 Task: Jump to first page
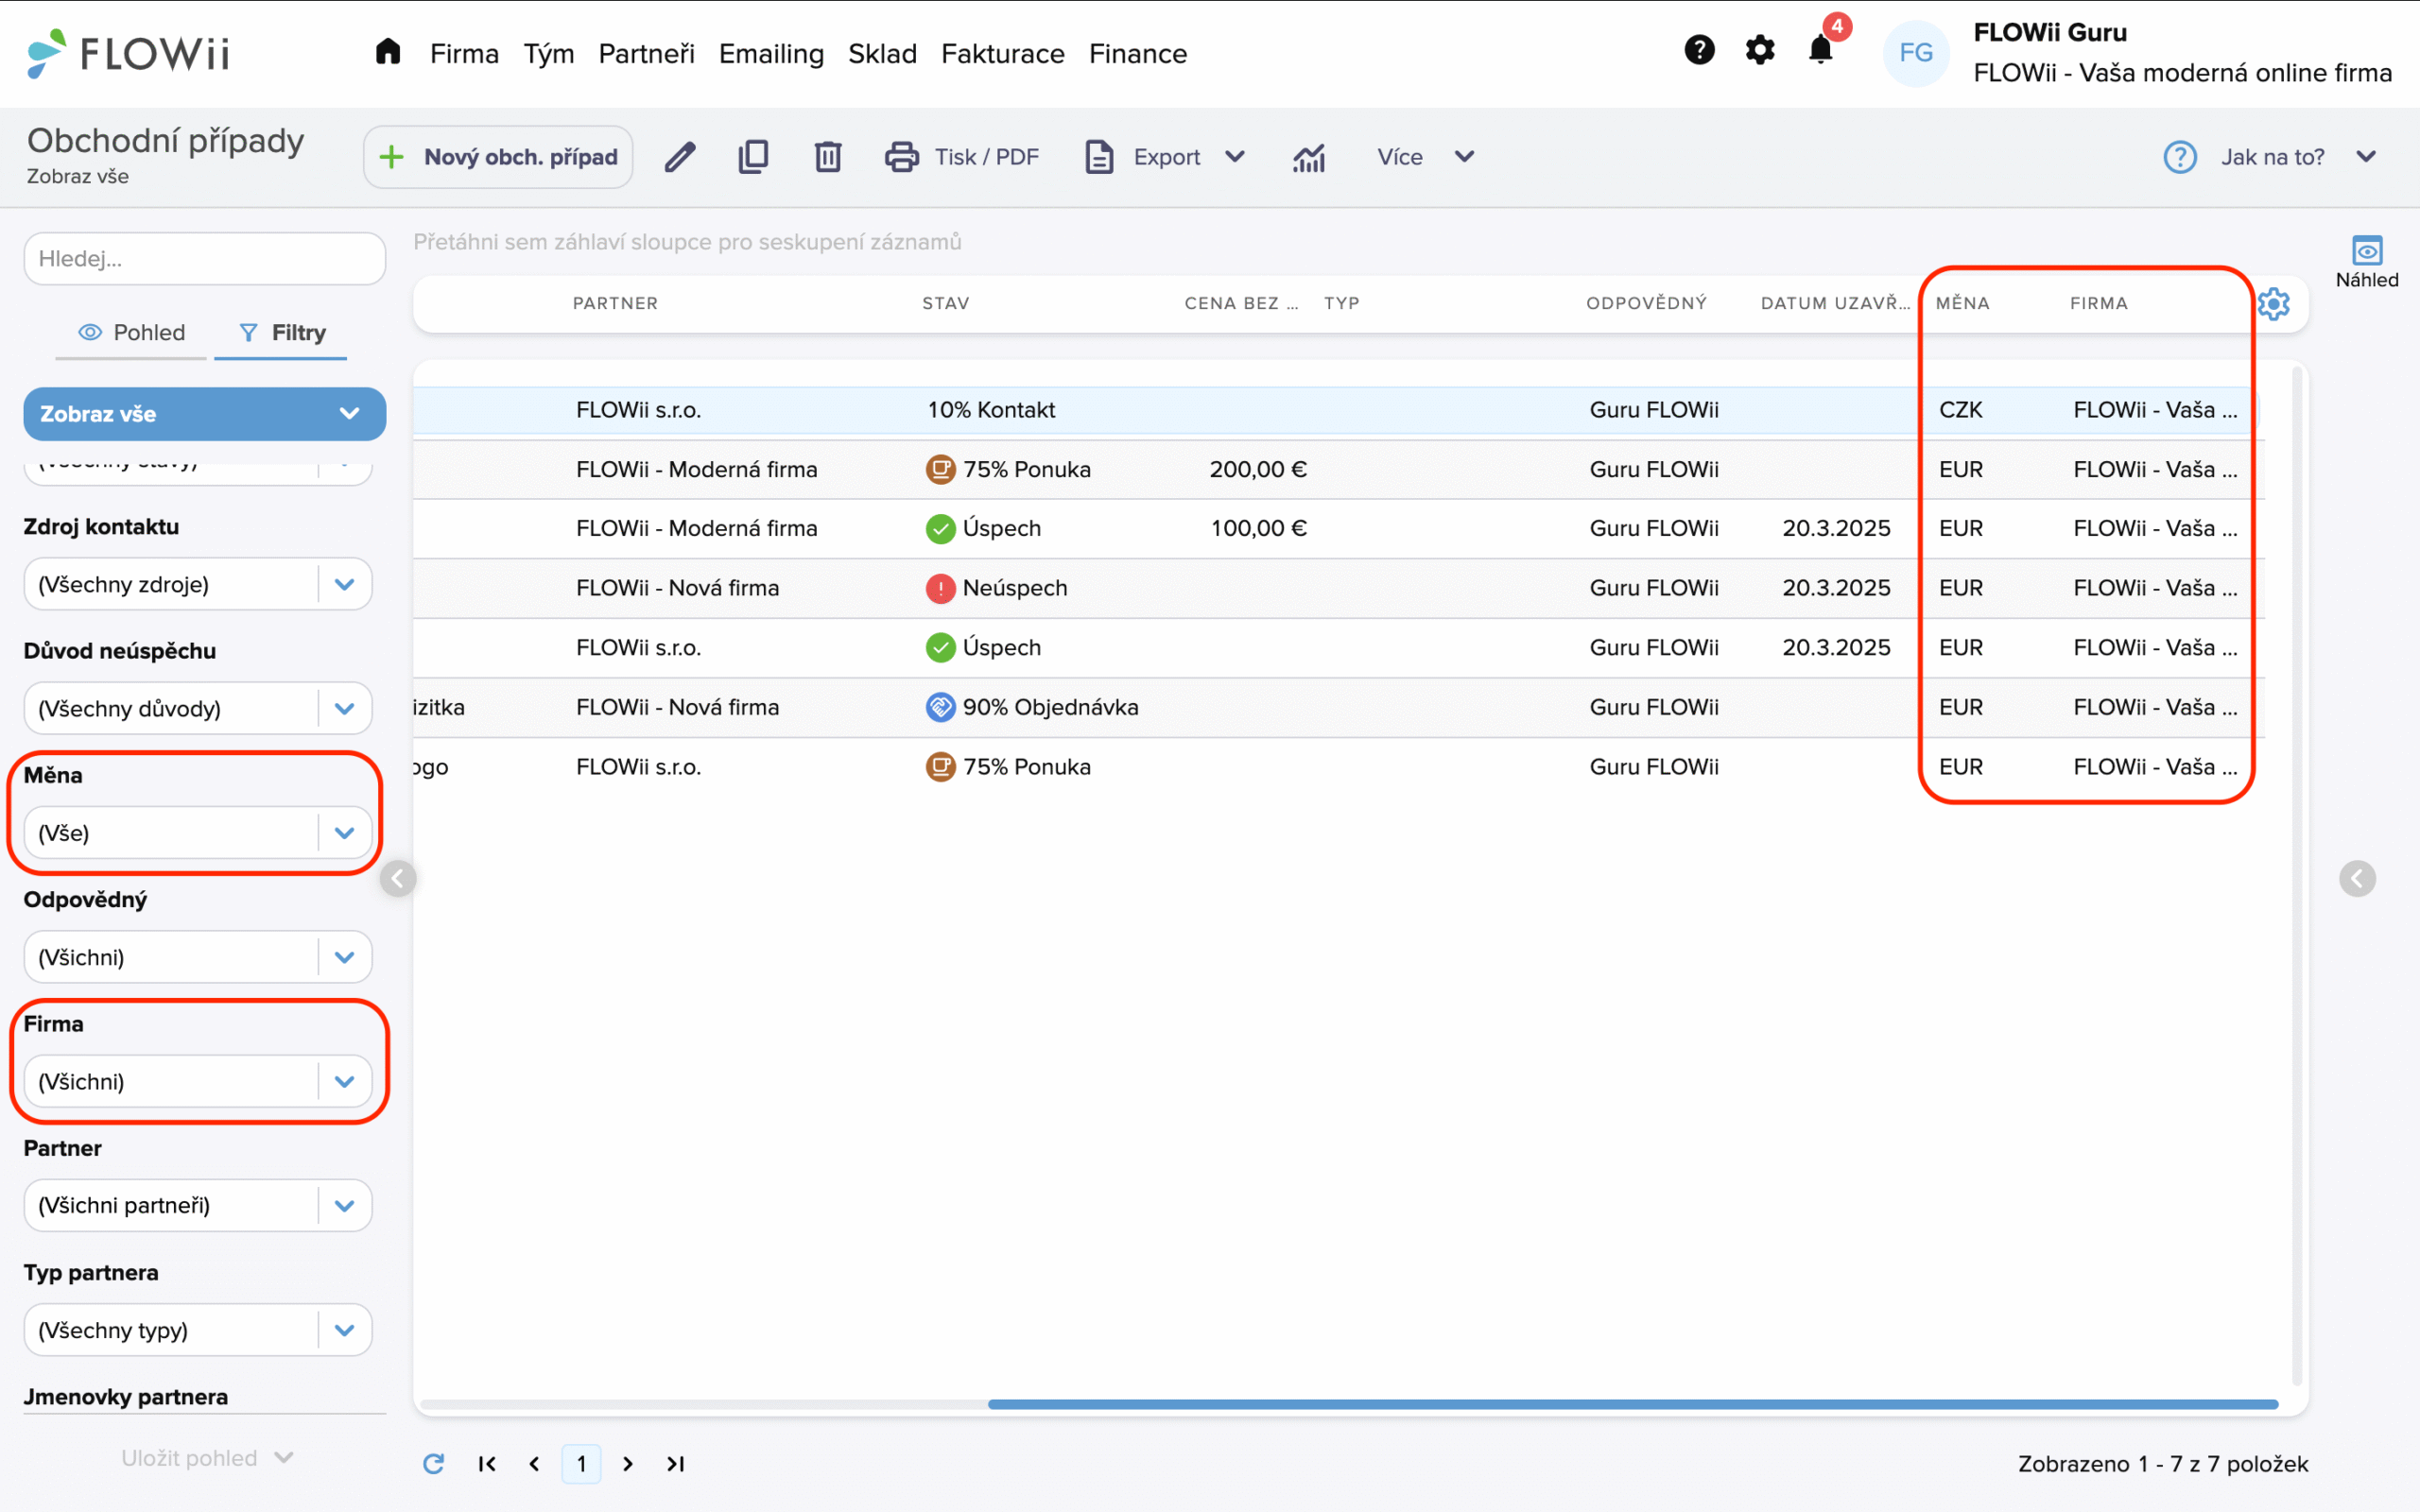coord(487,1463)
